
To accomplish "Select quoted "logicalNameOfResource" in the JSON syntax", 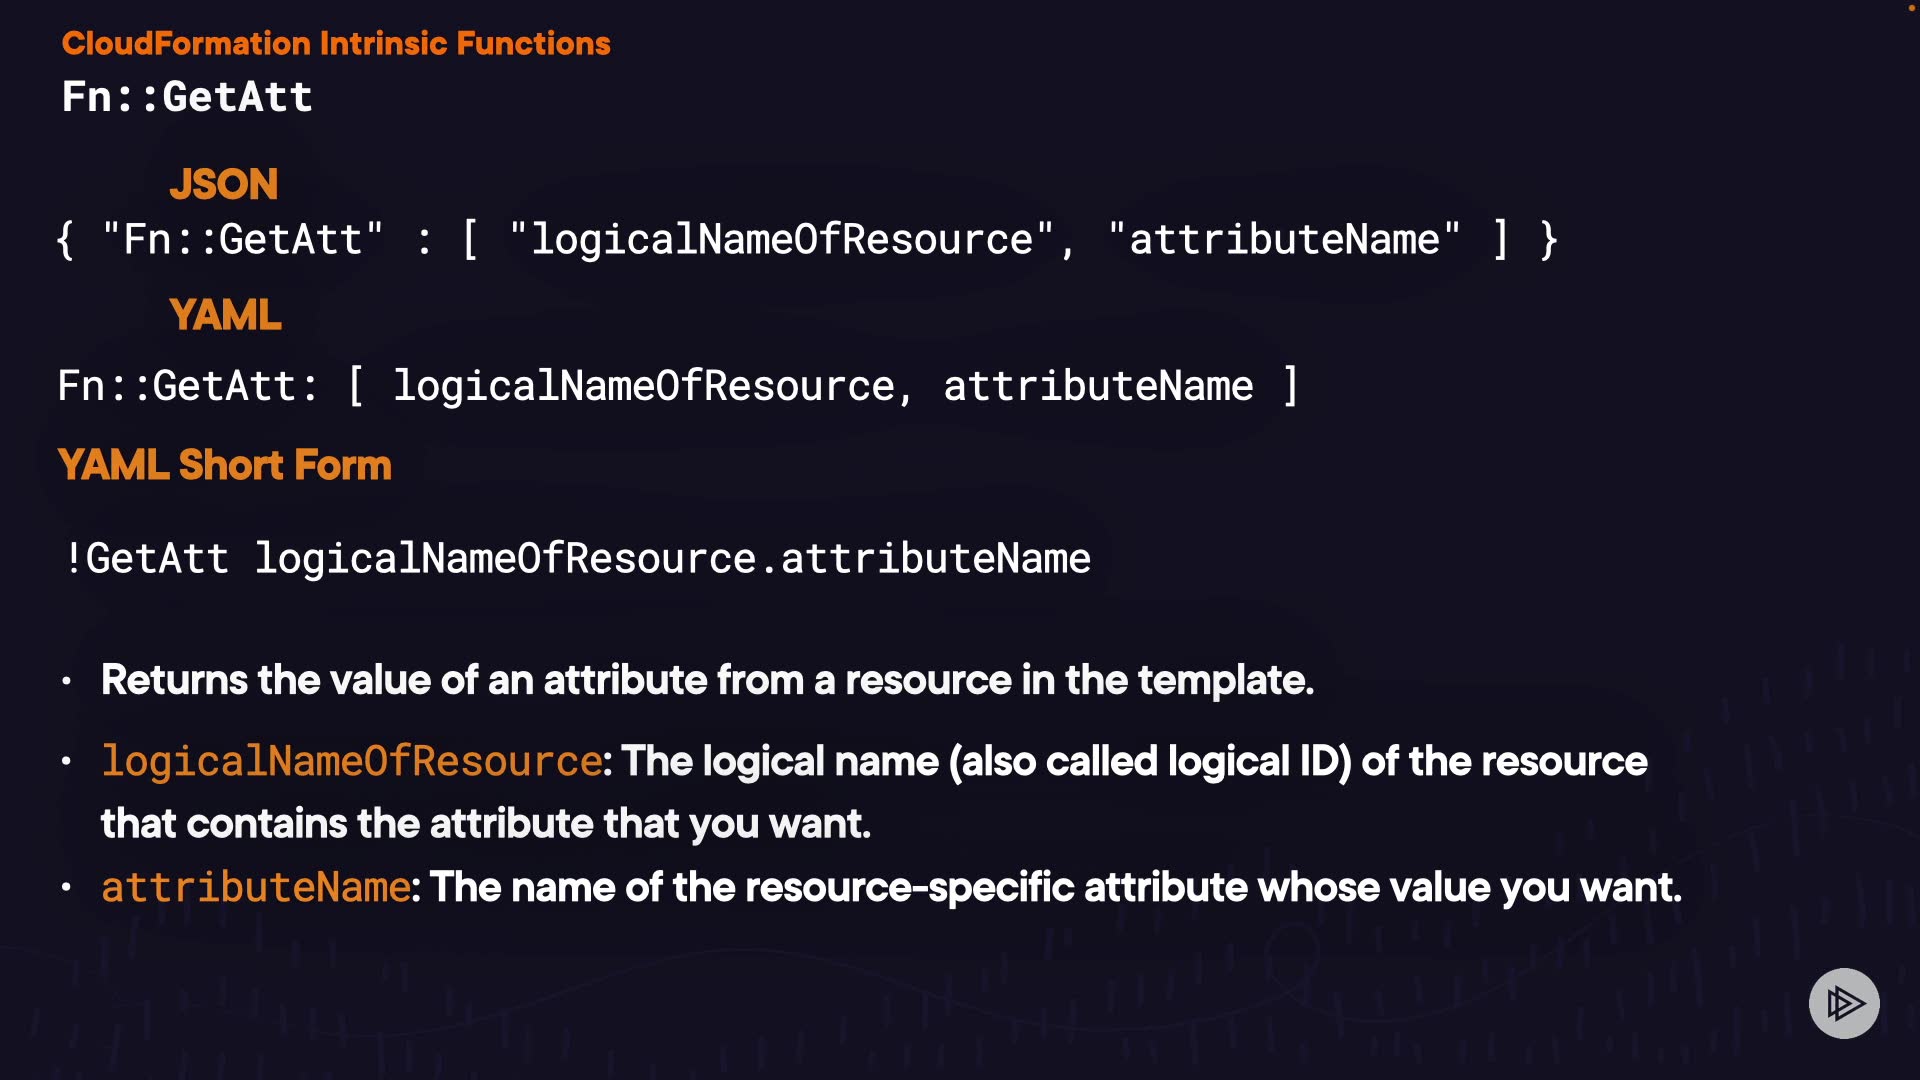I will pyautogui.click(x=781, y=240).
